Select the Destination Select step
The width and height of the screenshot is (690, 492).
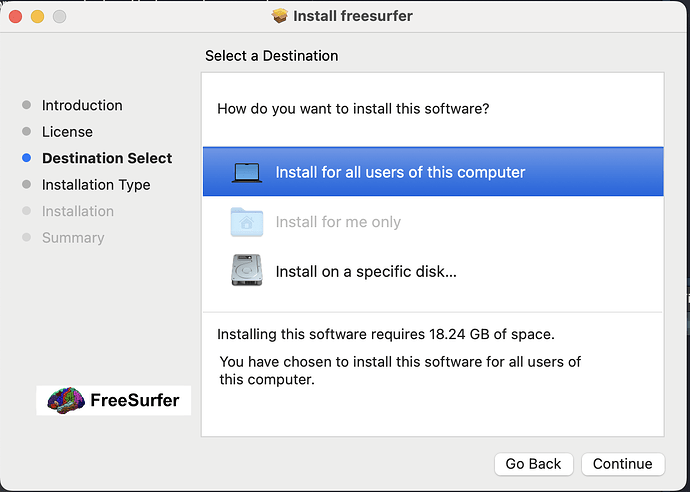[107, 158]
